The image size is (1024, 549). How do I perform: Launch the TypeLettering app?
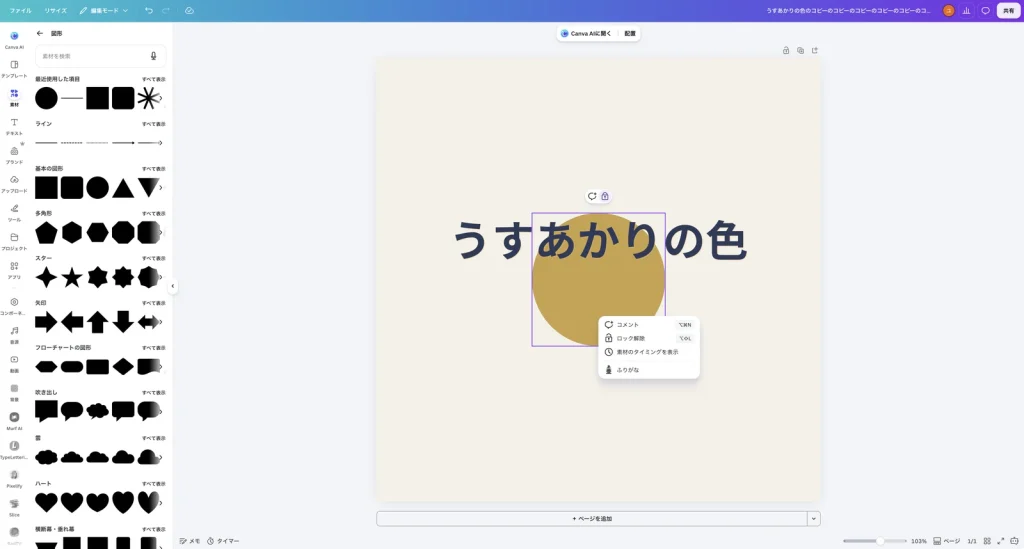point(14,449)
